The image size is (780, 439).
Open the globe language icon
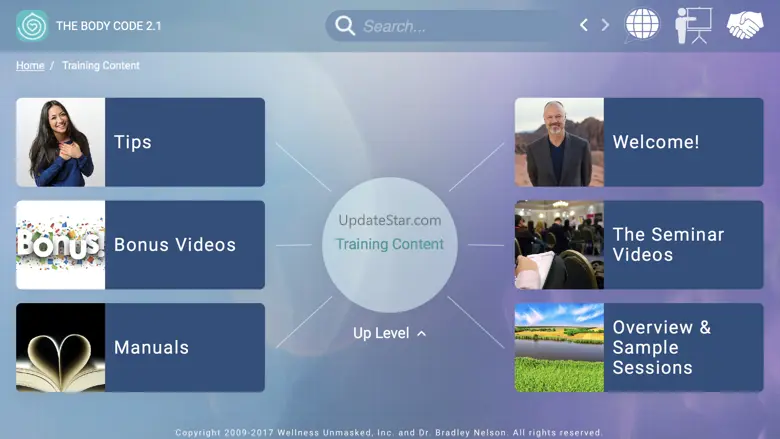coord(642,24)
